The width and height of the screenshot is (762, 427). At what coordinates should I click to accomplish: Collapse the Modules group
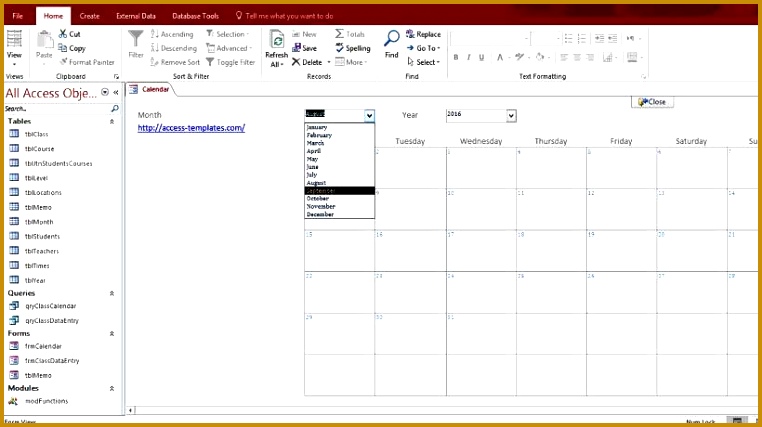click(112, 389)
